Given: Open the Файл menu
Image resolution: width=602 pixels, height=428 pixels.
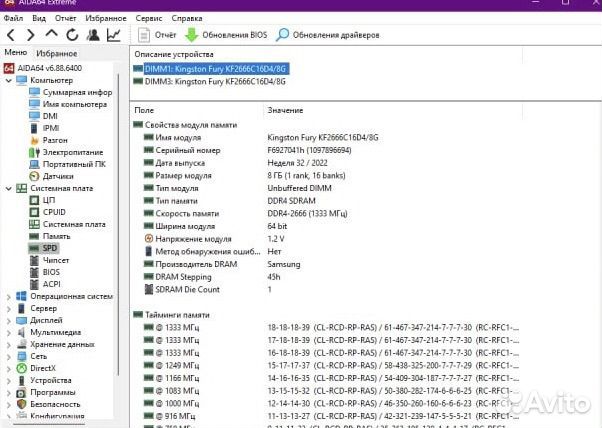Looking at the screenshot, I should point(13,18).
